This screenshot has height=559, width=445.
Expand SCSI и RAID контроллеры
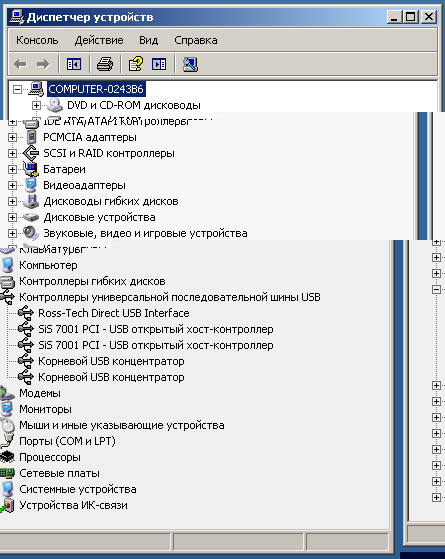[12, 153]
